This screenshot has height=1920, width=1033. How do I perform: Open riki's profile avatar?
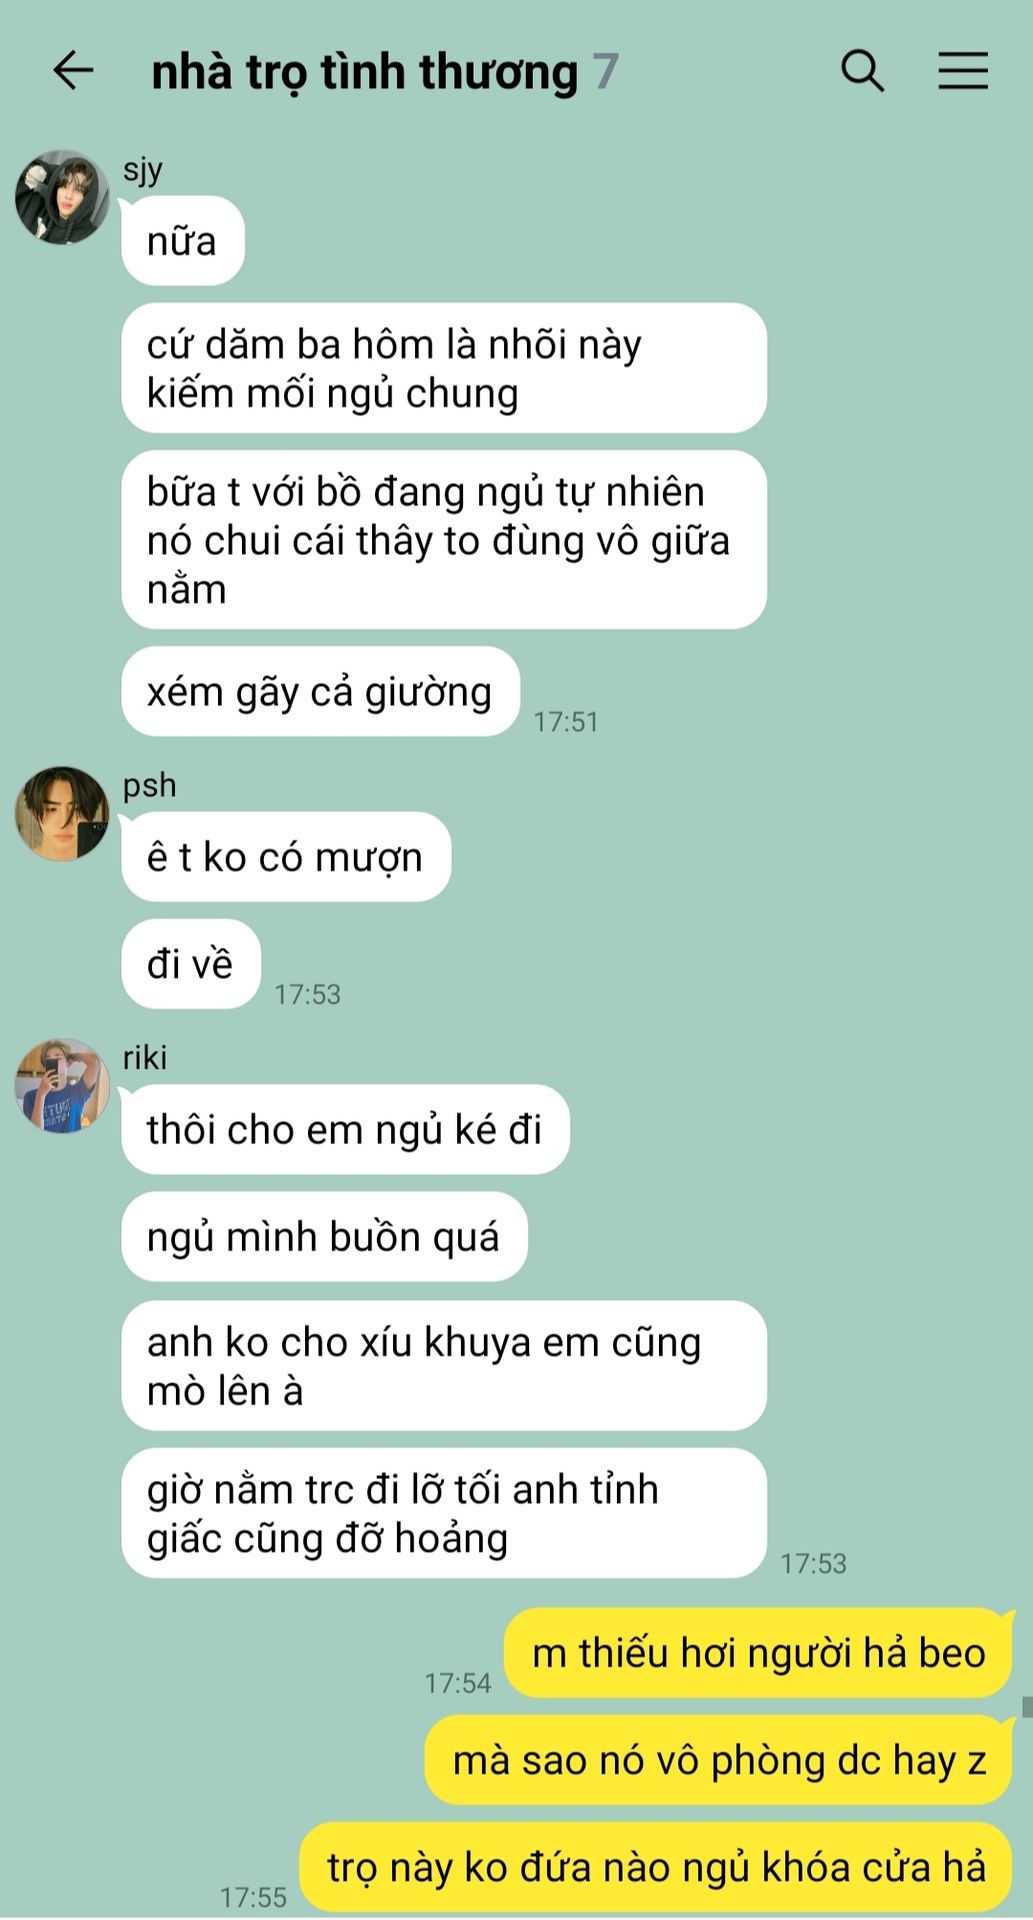point(62,1086)
